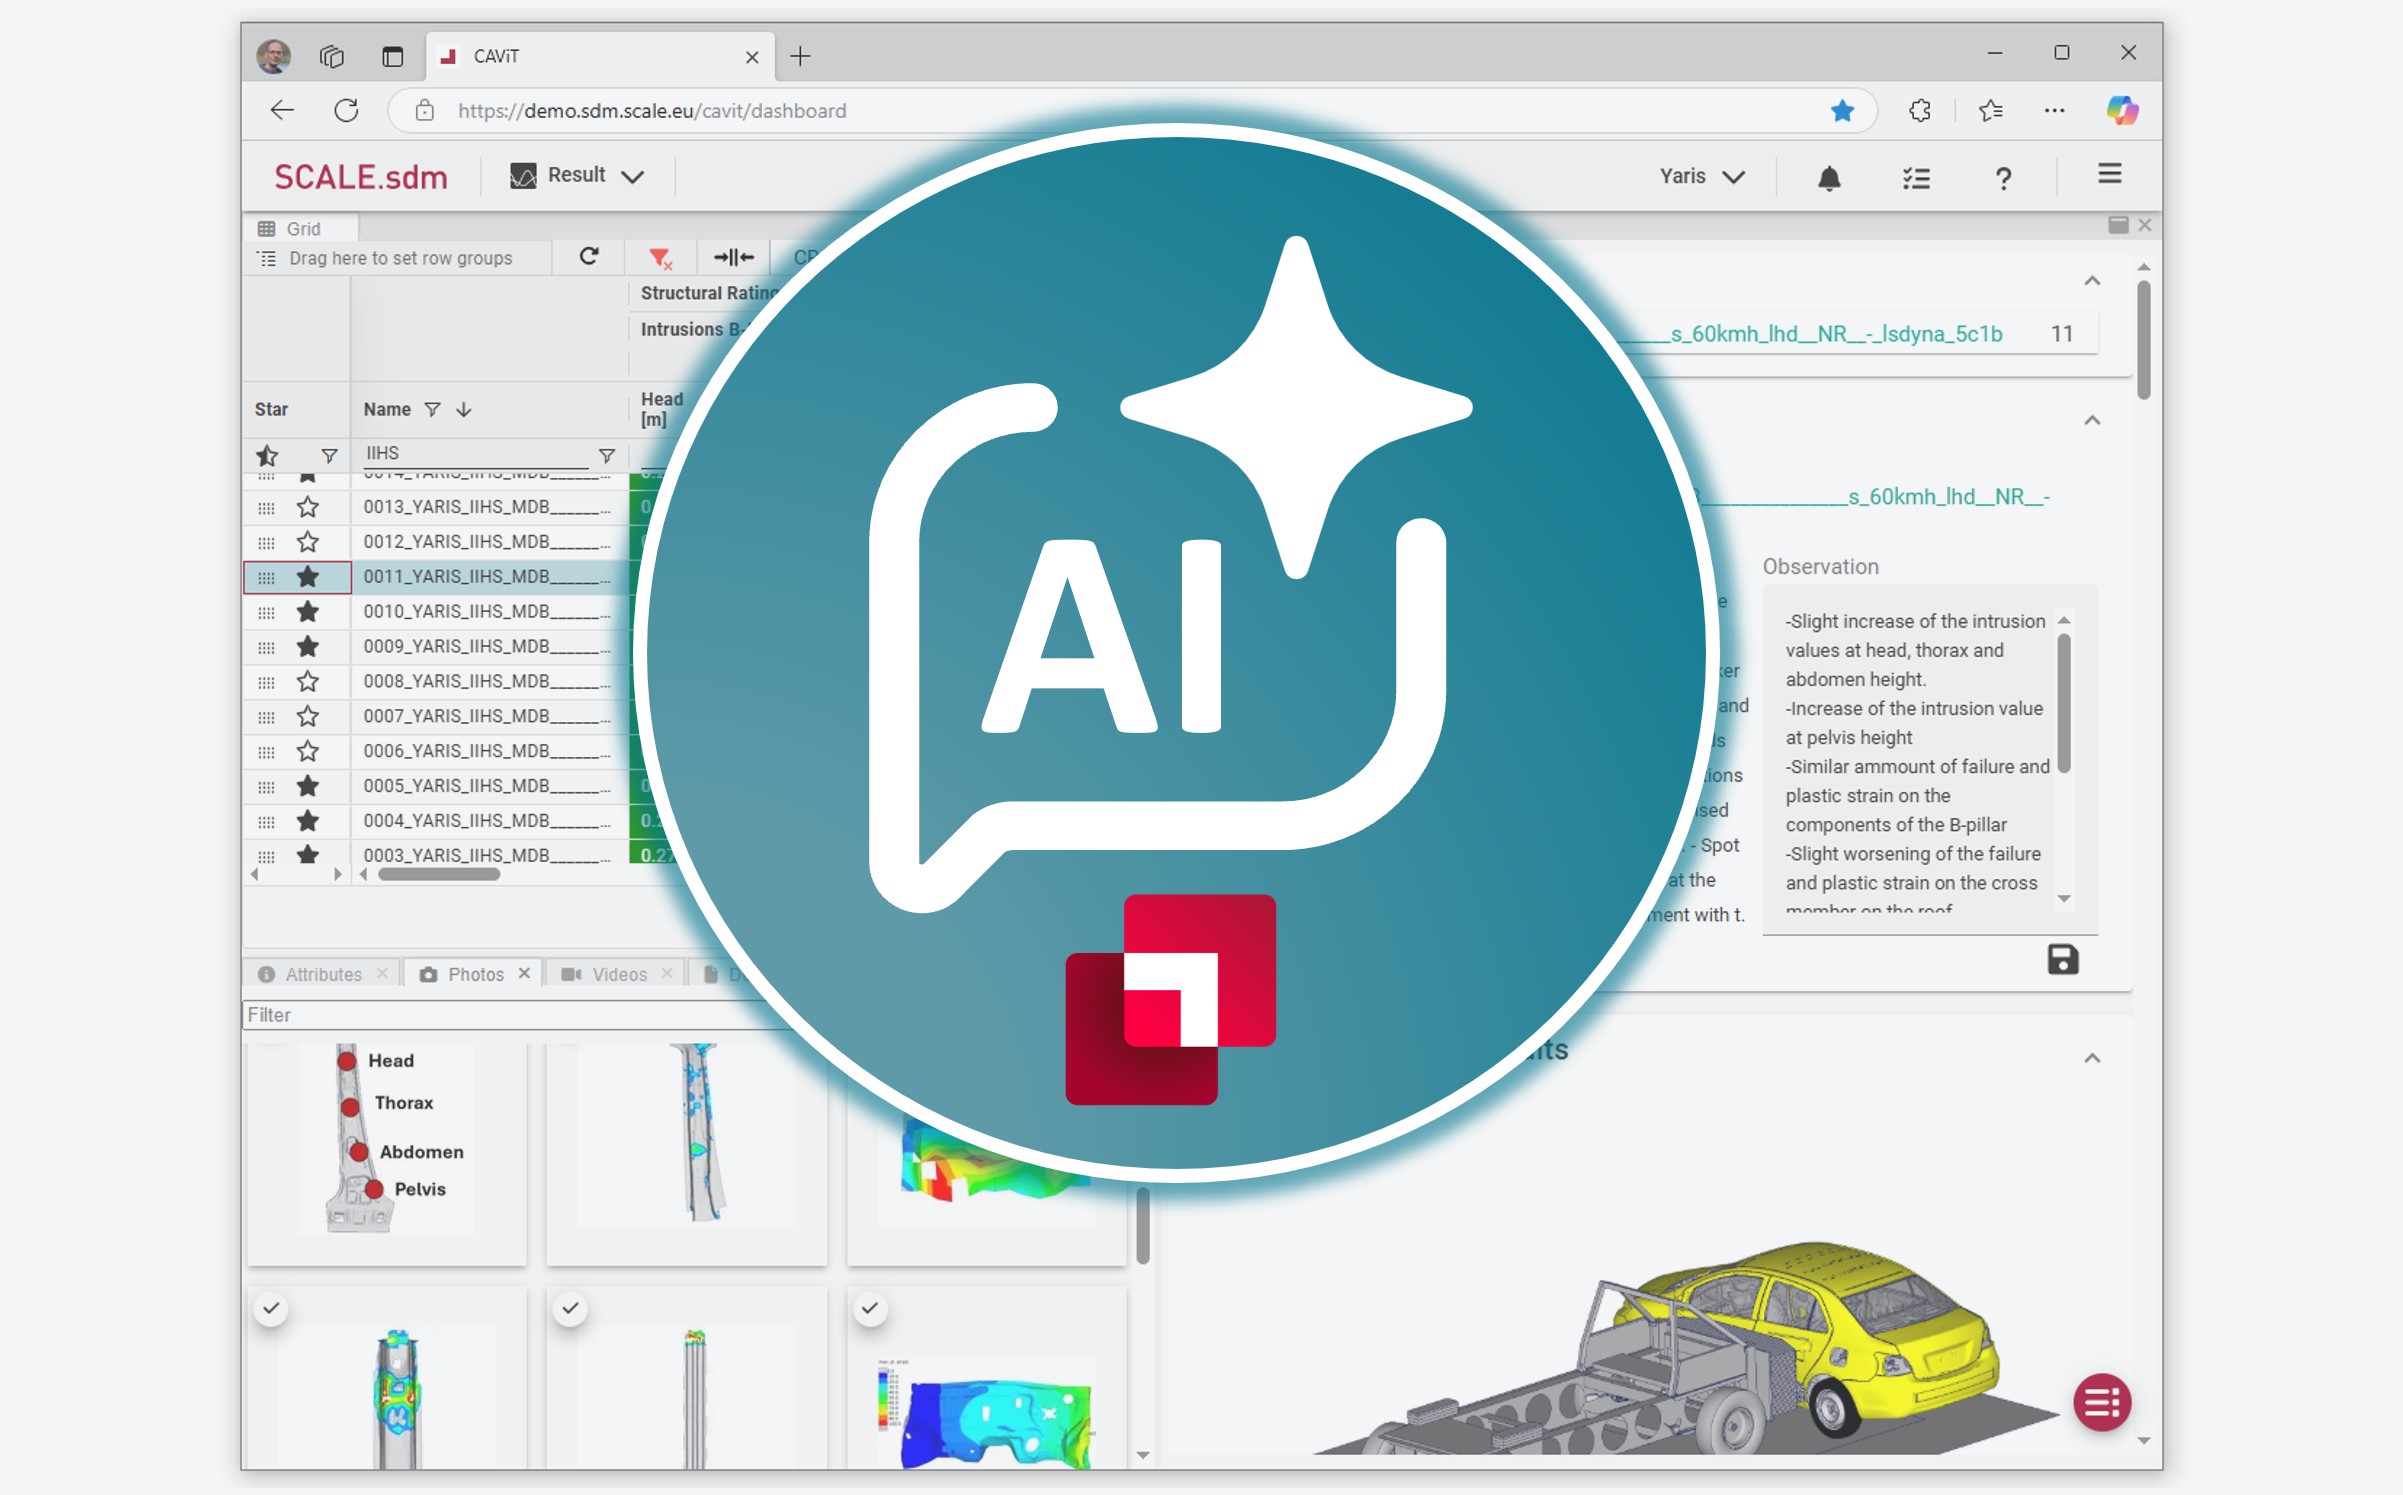Open the name column filter icon
This screenshot has width=2403, height=1495.
tap(432, 409)
